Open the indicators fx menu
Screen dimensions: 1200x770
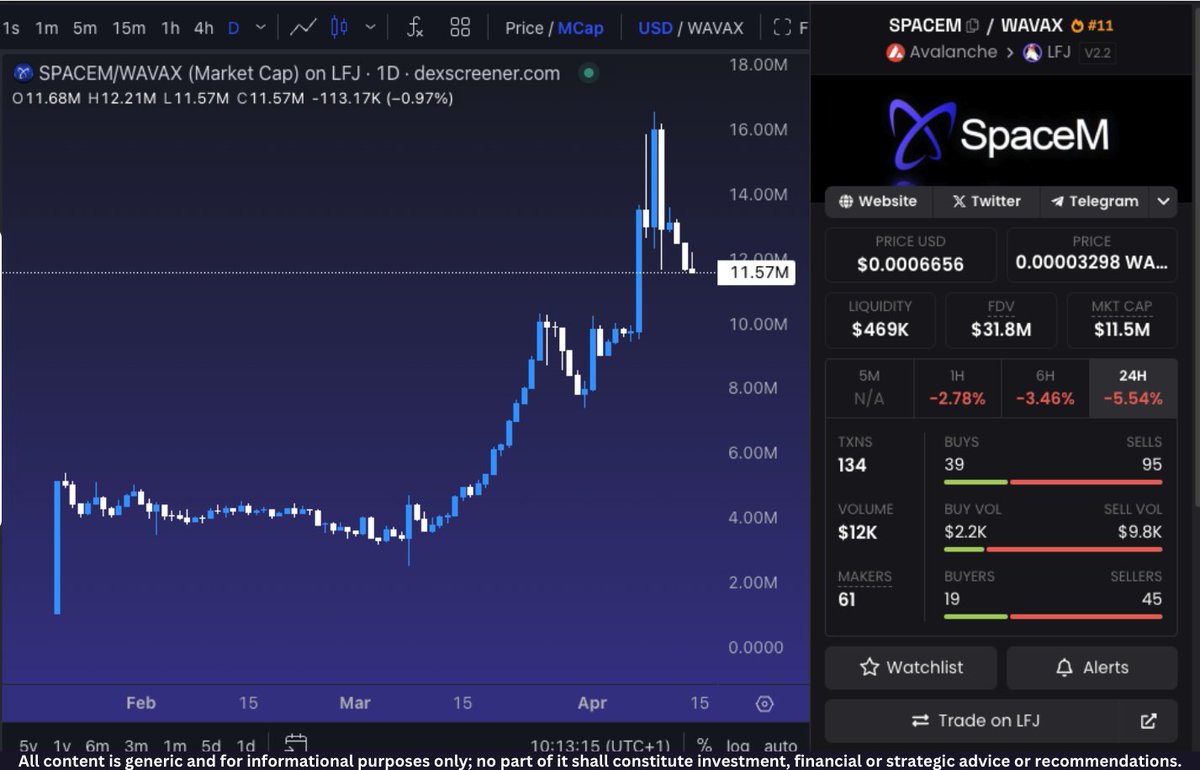[414, 28]
